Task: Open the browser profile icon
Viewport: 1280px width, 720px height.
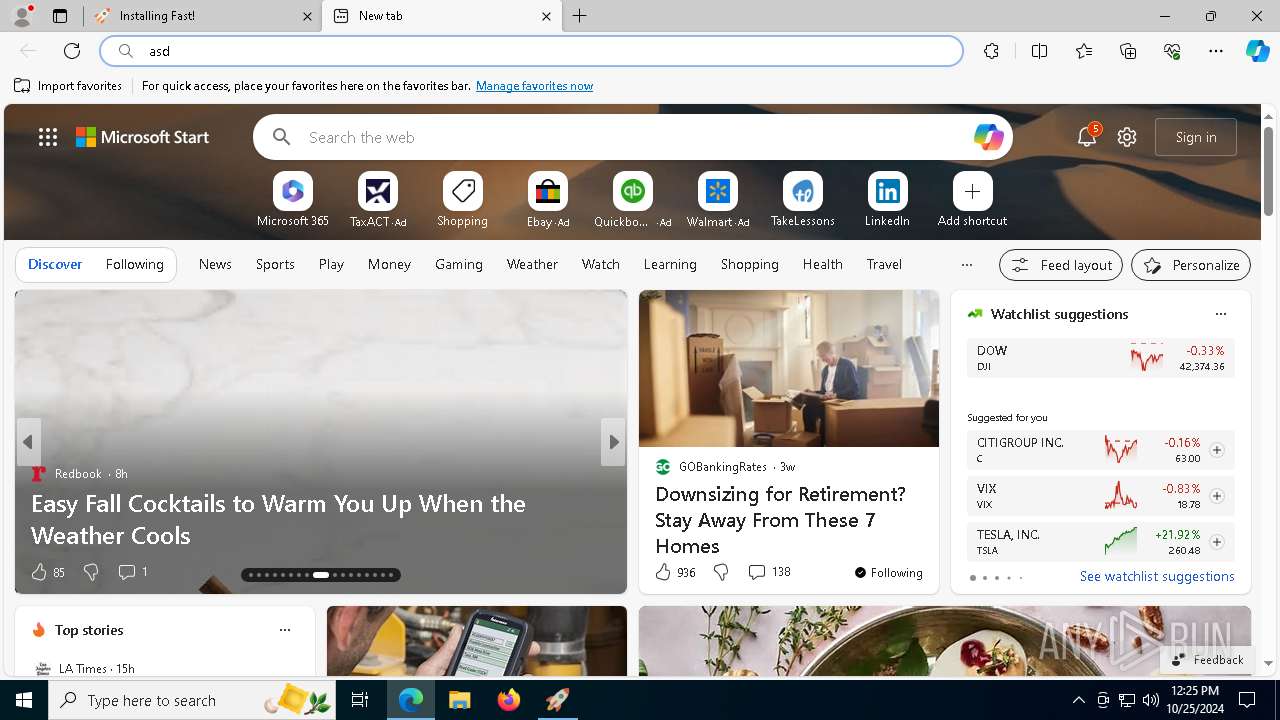Action: pyautogui.click(x=22, y=16)
